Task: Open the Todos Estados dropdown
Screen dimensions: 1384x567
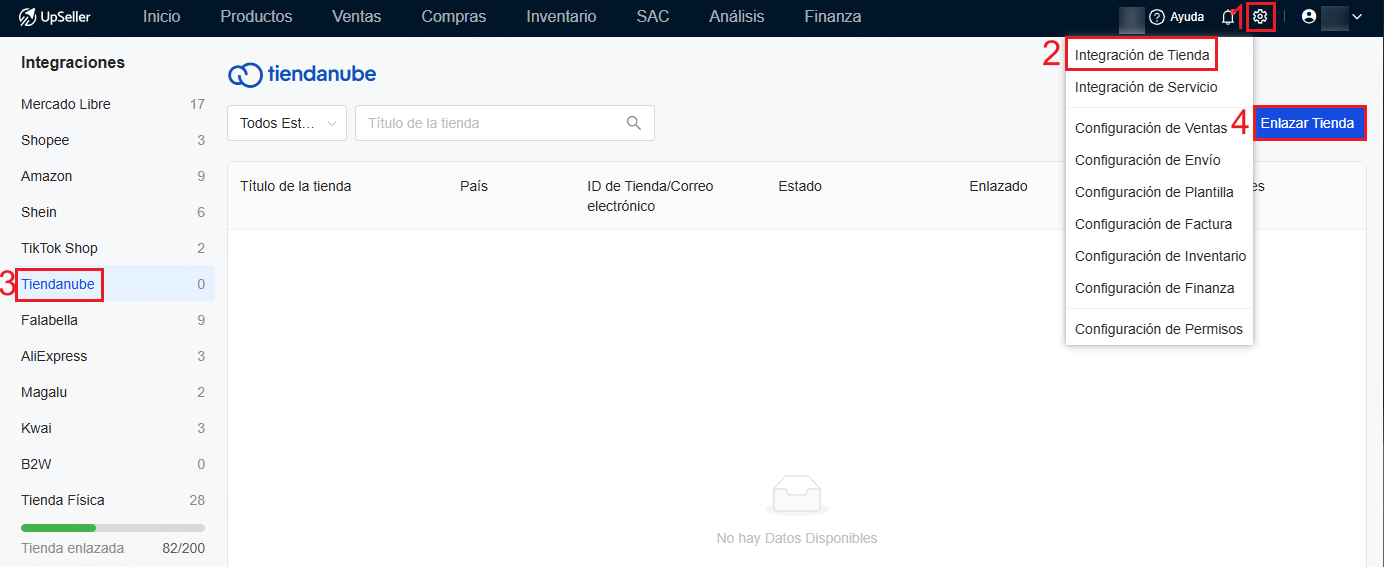Action: (287, 123)
